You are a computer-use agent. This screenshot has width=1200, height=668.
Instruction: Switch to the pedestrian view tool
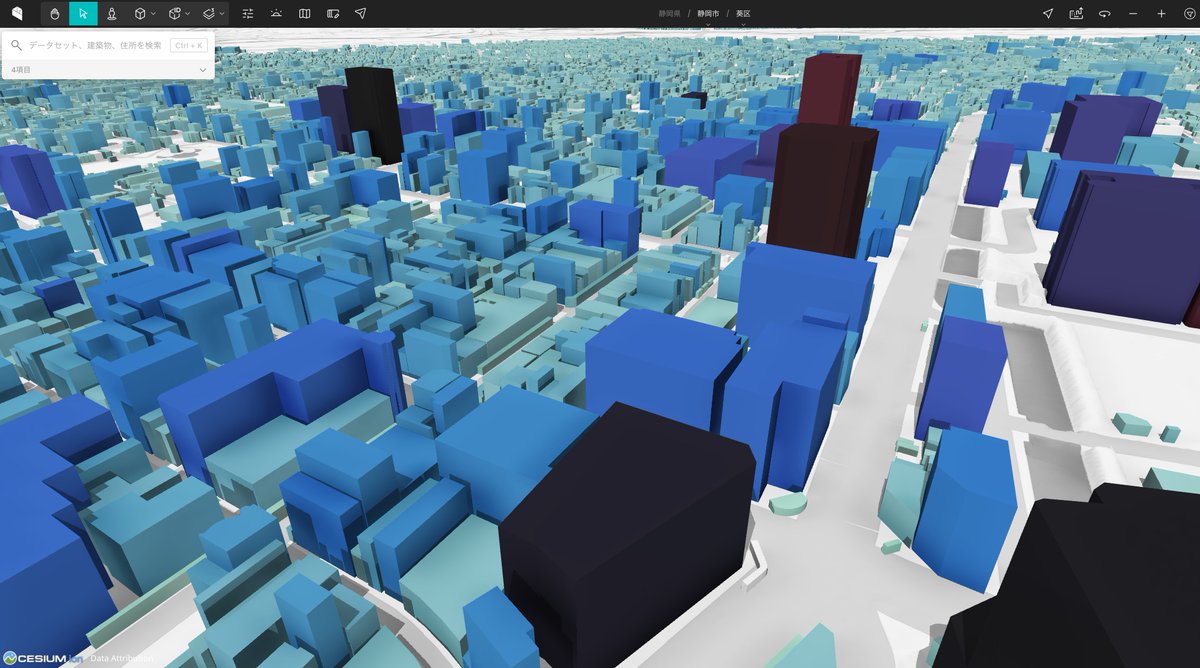click(x=111, y=13)
